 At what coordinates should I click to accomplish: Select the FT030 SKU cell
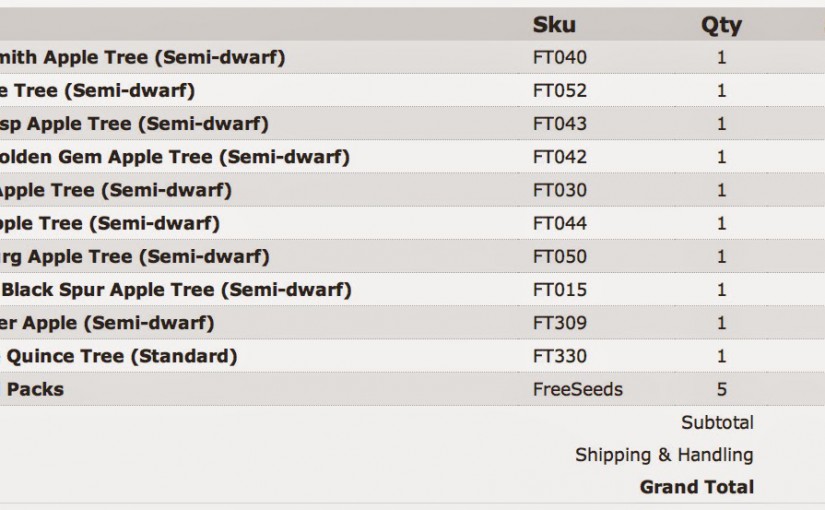pyautogui.click(x=560, y=190)
